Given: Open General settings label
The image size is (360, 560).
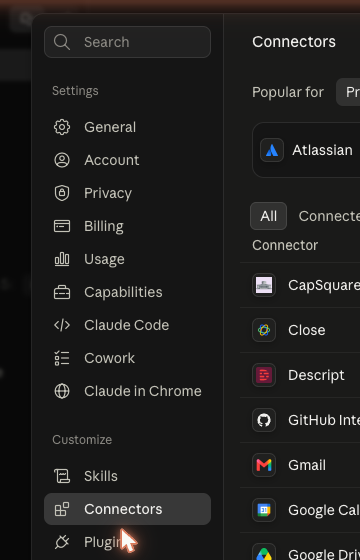Looking at the screenshot, I should click(110, 127).
